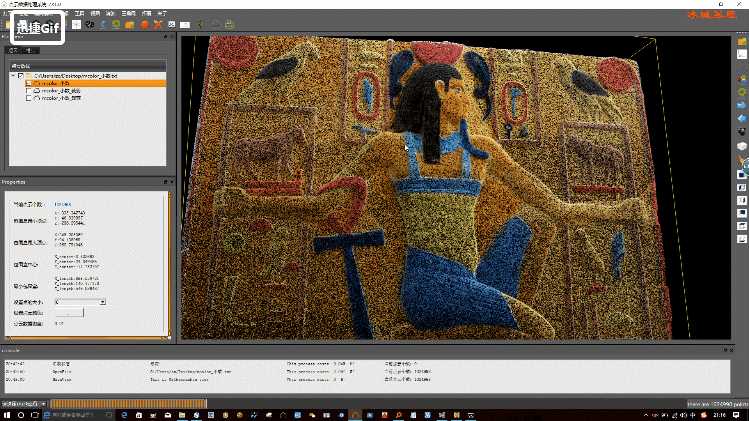Click the 21:10 clock in the system tray
The width and height of the screenshot is (749, 421).
[719, 415]
